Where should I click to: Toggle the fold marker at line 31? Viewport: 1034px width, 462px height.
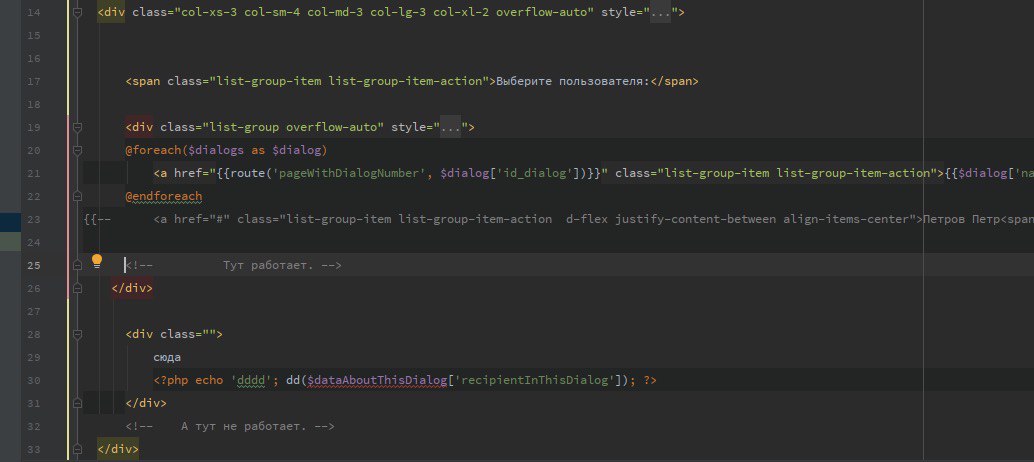point(77,403)
